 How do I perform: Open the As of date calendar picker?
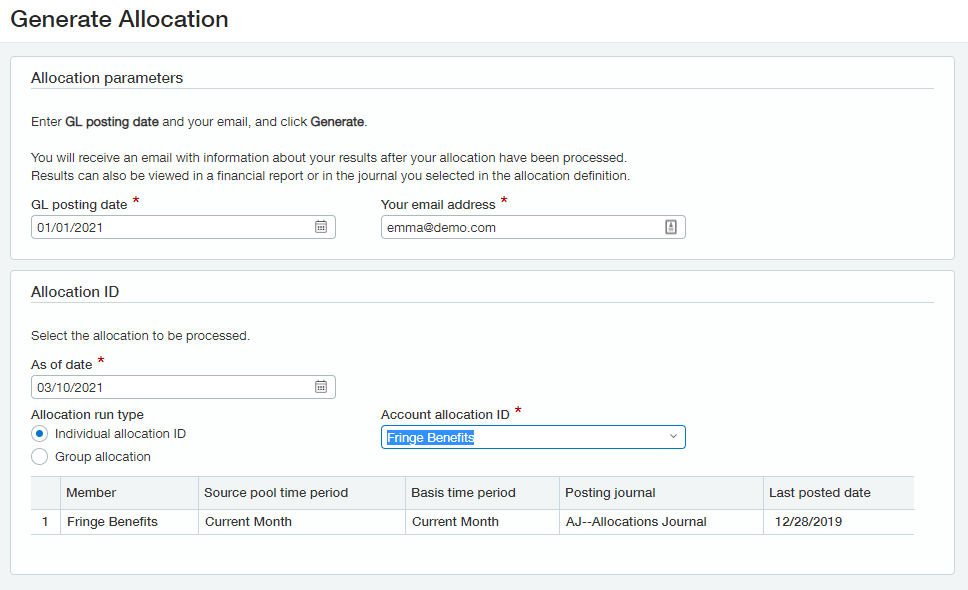(322, 387)
